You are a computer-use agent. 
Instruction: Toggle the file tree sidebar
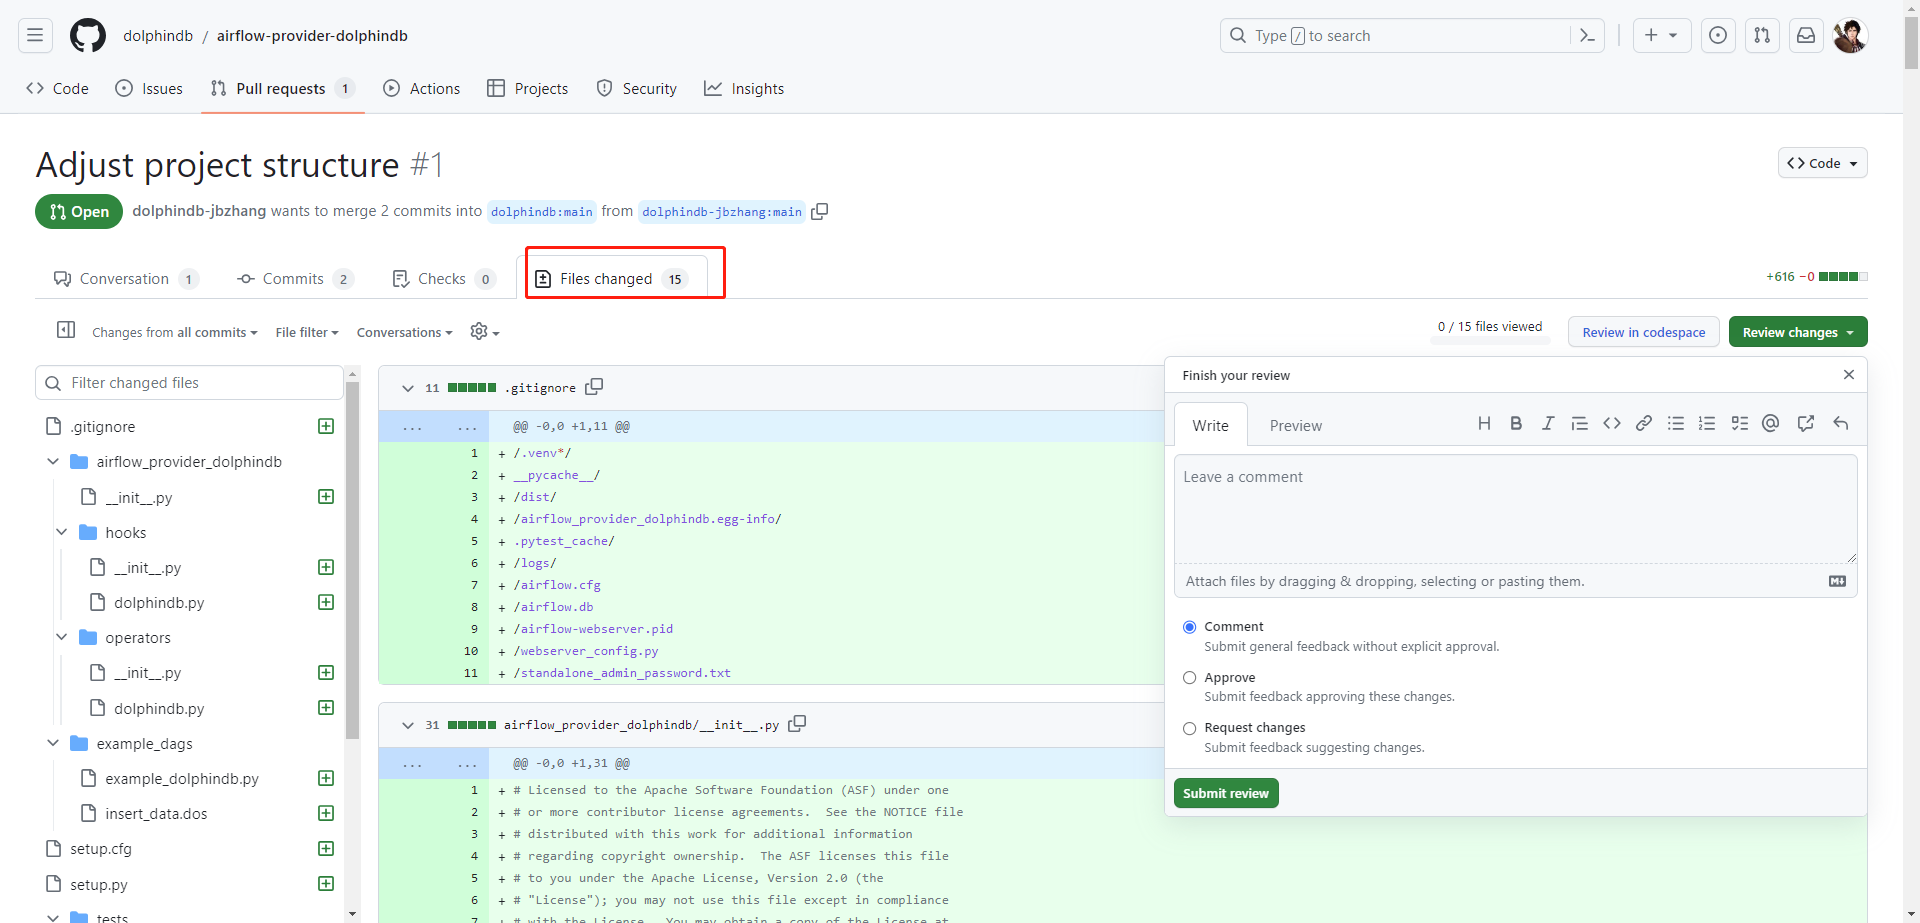click(66, 330)
